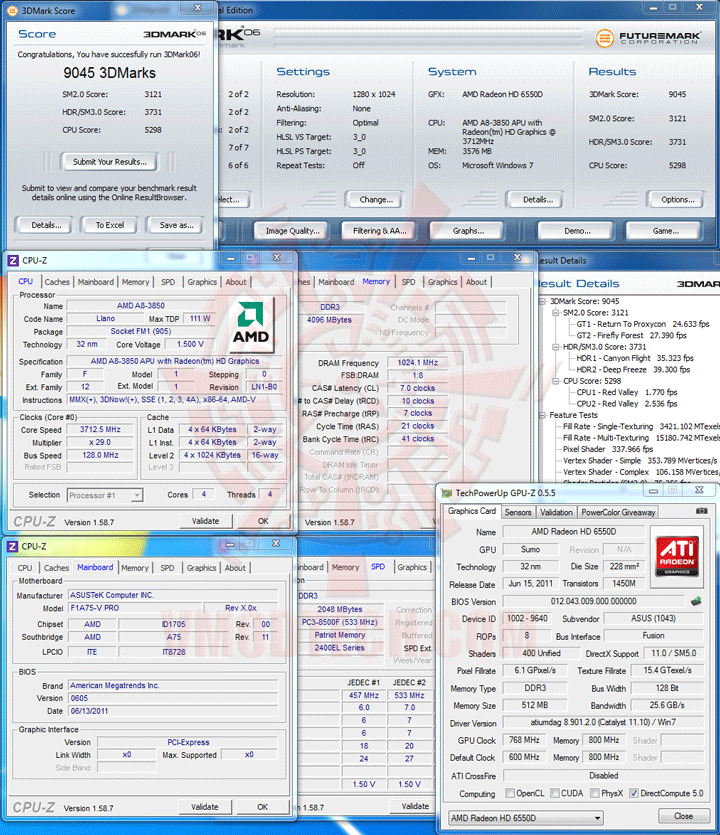Select Graphics Card tab in GPU-Z
Viewport: 720px width, 835px height.
472,511
